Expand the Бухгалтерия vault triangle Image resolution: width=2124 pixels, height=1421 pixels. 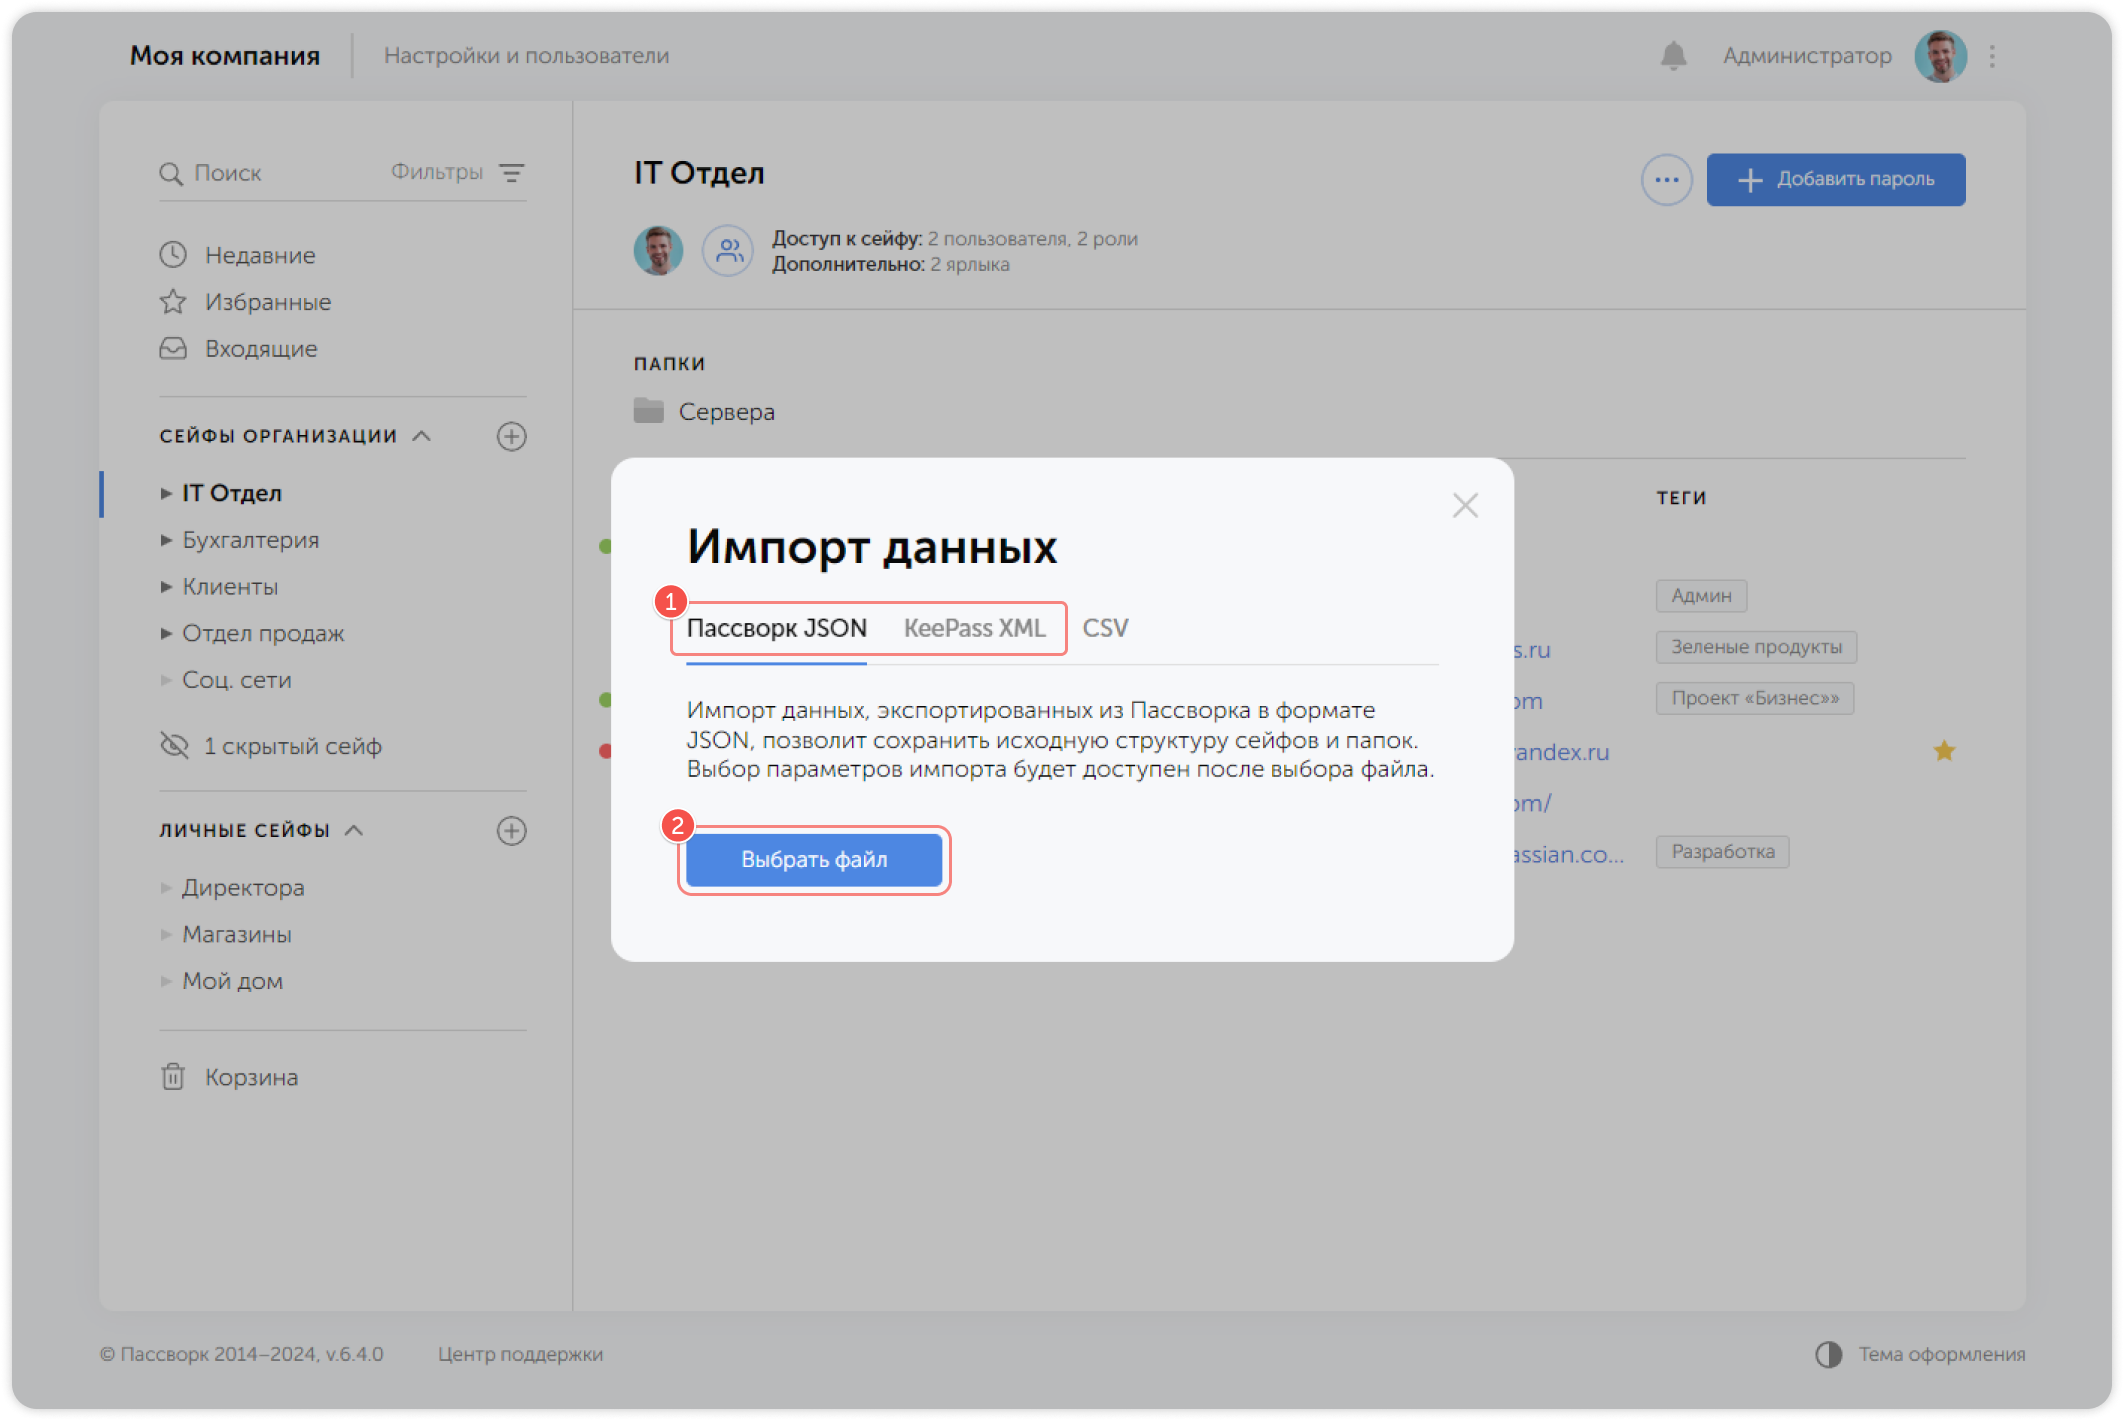click(x=166, y=540)
